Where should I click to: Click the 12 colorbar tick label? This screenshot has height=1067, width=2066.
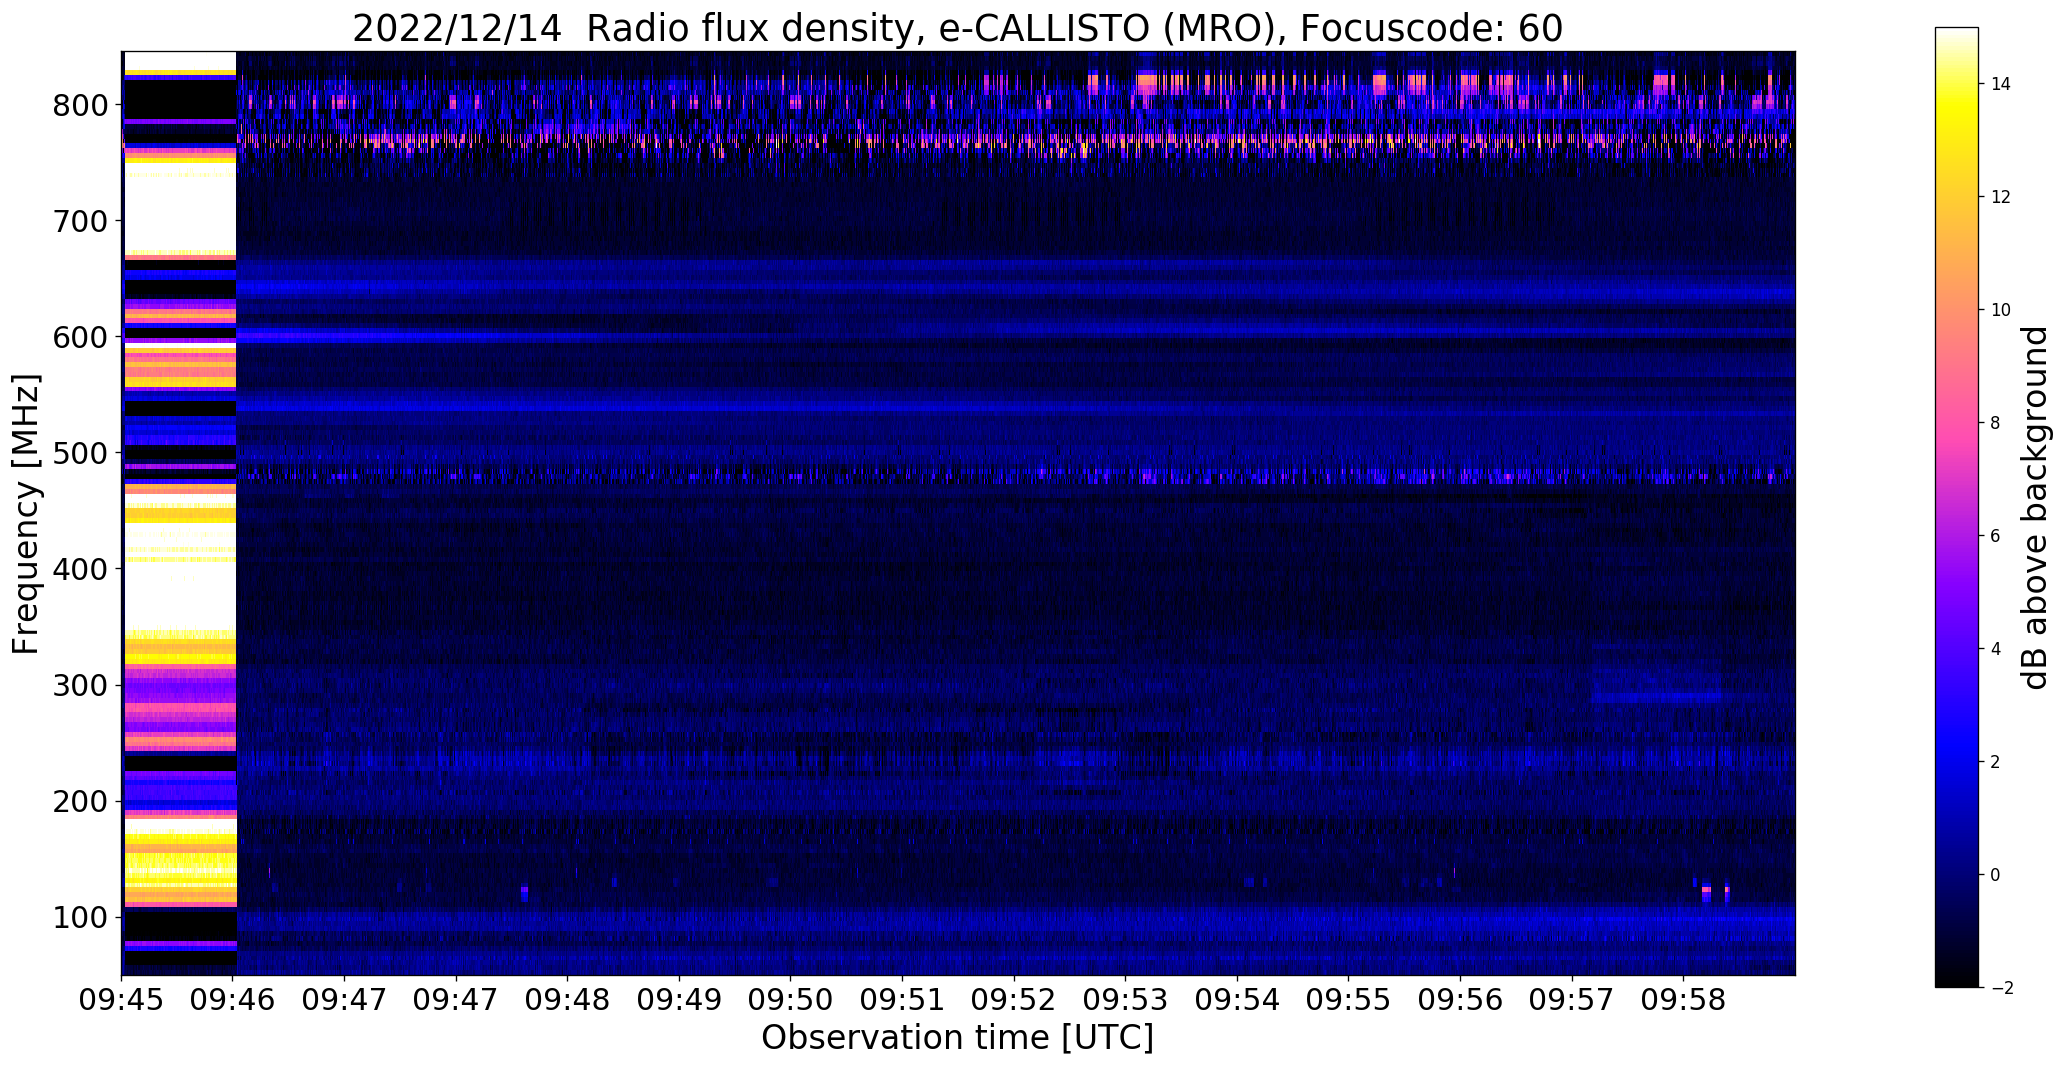(x=2000, y=197)
